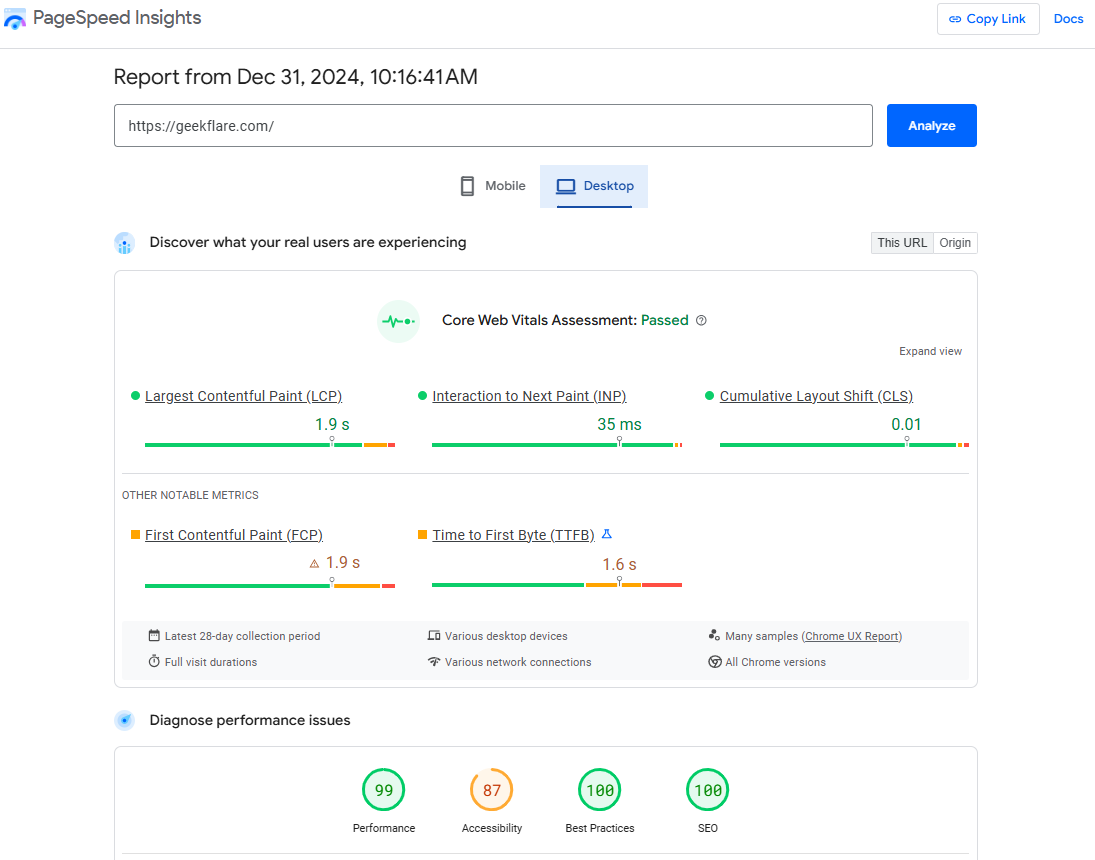Click the desktop laptop icon
The width and height of the screenshot is (1095, 860).
pyautogui.click(x=566, y=186)
